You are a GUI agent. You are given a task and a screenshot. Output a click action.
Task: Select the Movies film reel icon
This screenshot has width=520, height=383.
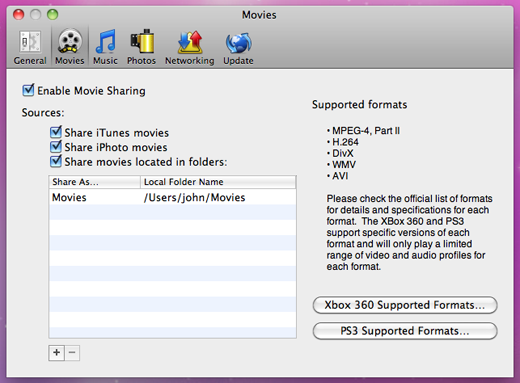[x=70, y=47]
